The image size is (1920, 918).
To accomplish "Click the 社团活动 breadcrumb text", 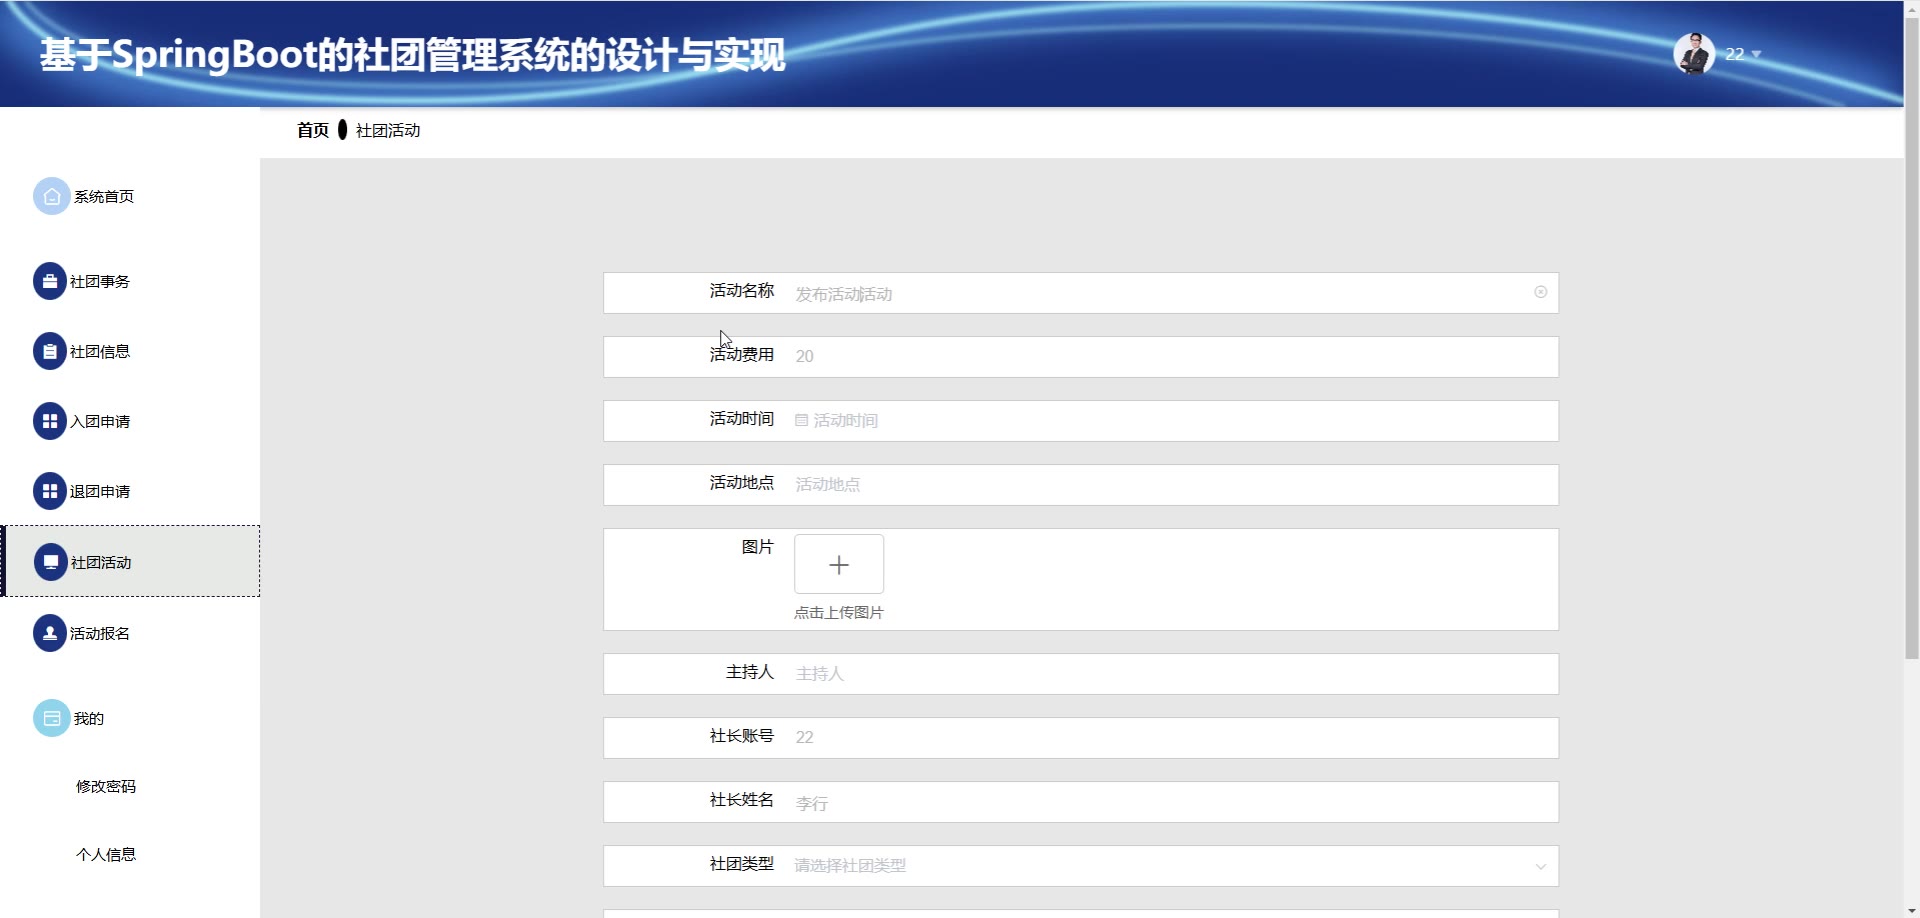I will (388, 131).
